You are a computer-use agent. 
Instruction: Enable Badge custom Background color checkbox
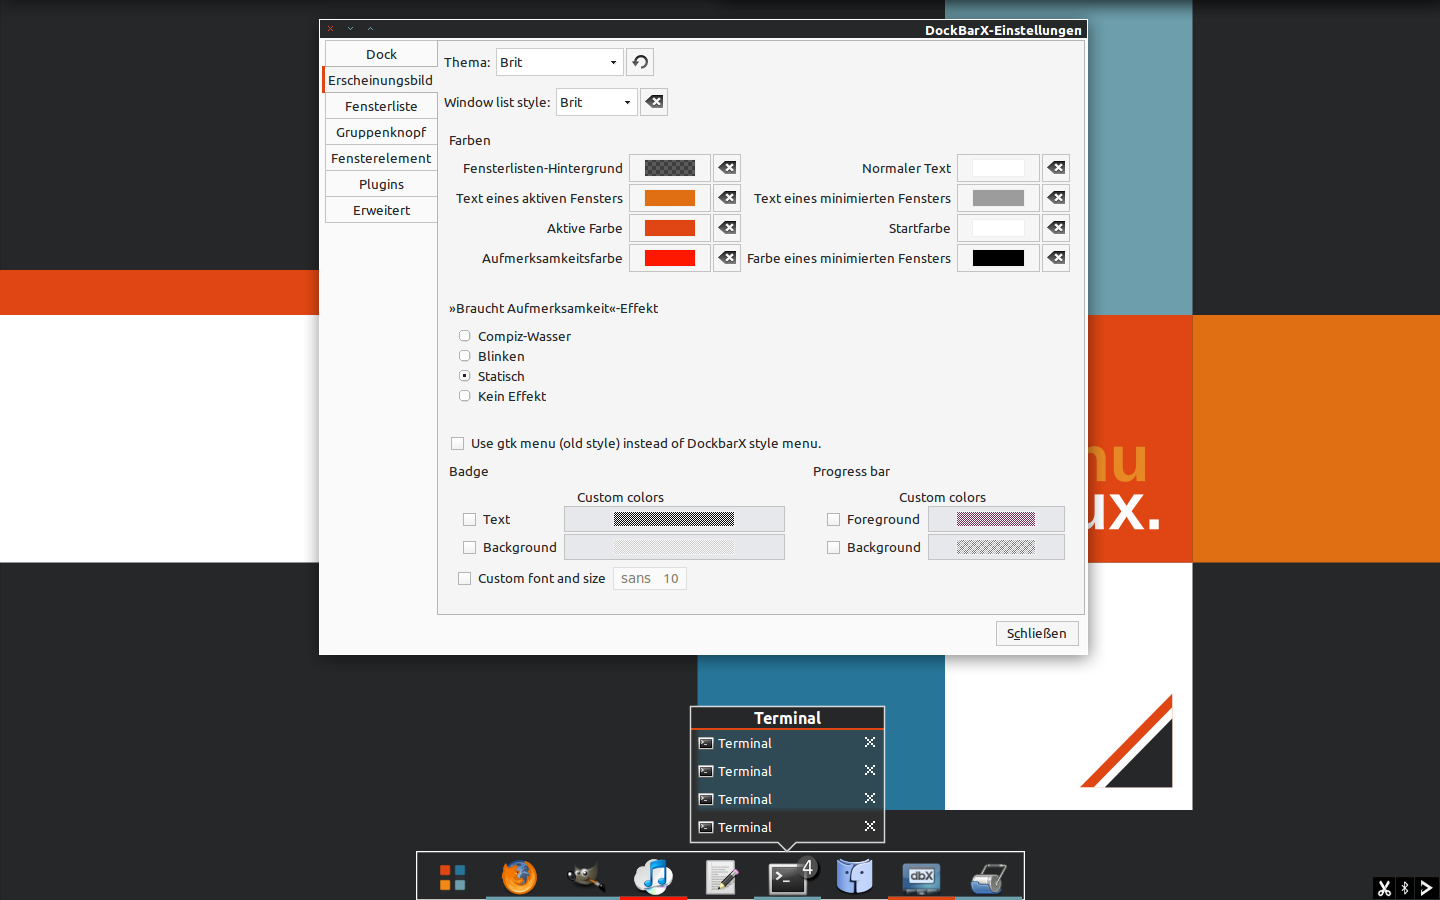tap(470, 547)
